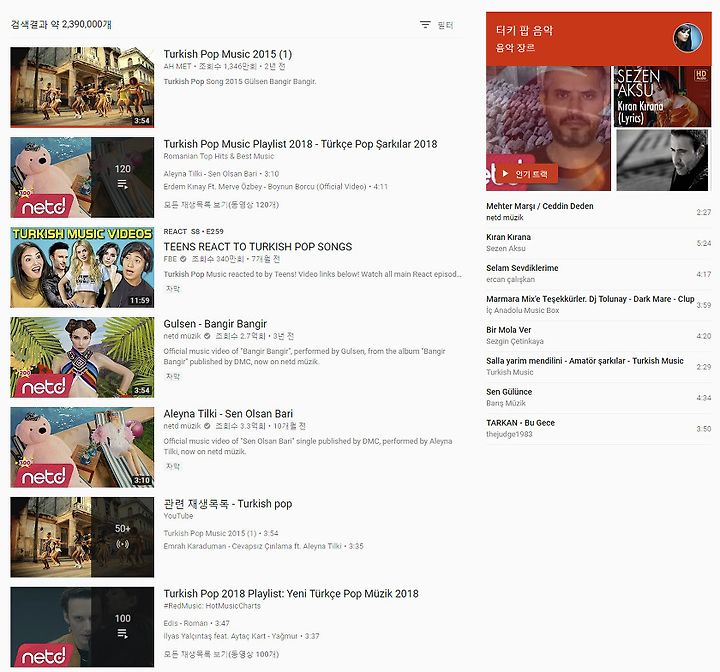This screenshot has height=672, width=720.
Task: Select the Edis - Roman 3:47 playlist entry
Action: coord(197,623)
